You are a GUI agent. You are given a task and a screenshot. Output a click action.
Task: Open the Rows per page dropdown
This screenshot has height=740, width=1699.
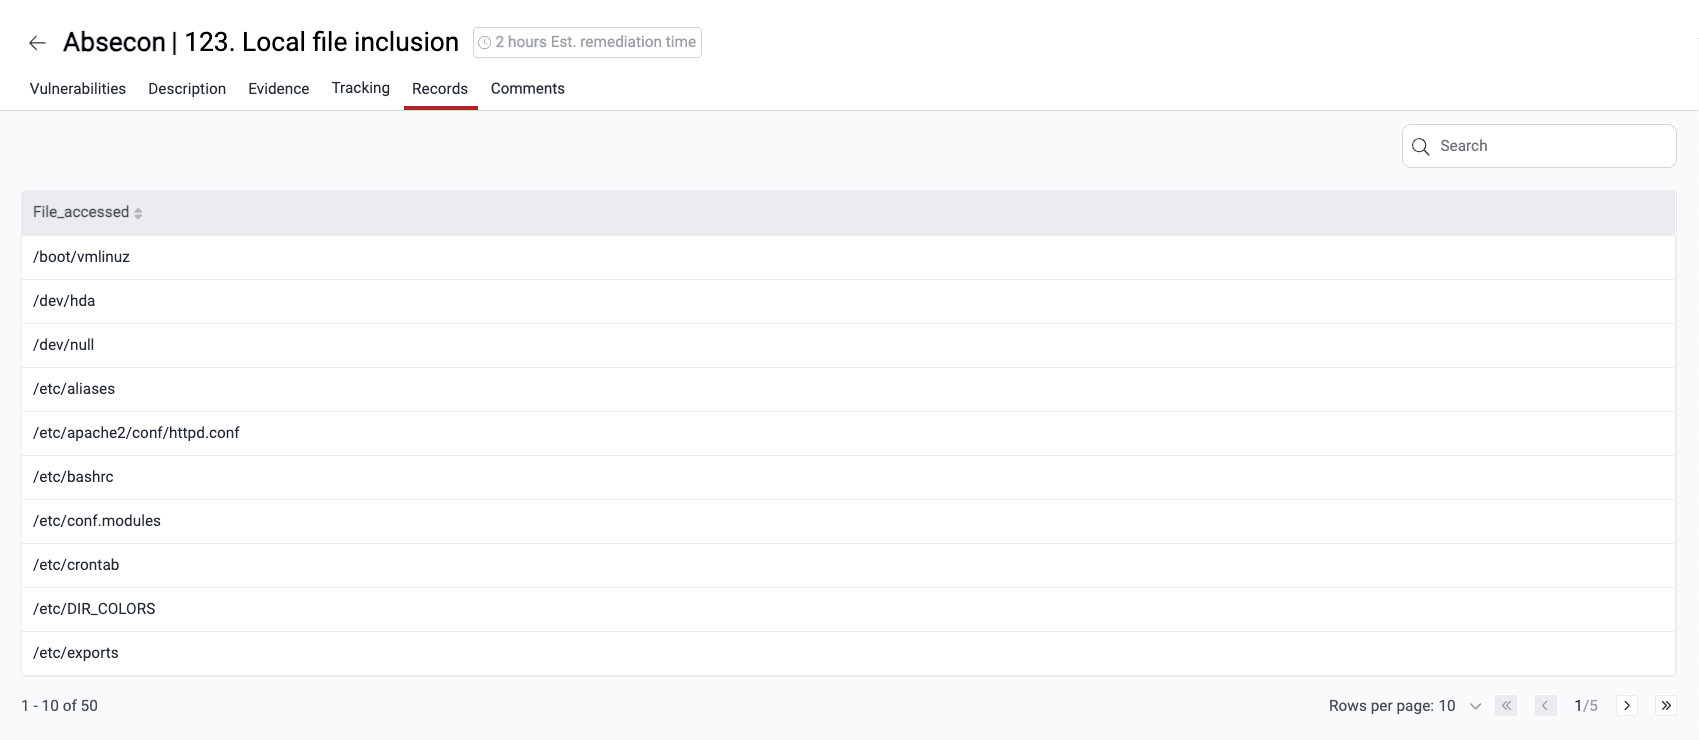(1461, 706)
